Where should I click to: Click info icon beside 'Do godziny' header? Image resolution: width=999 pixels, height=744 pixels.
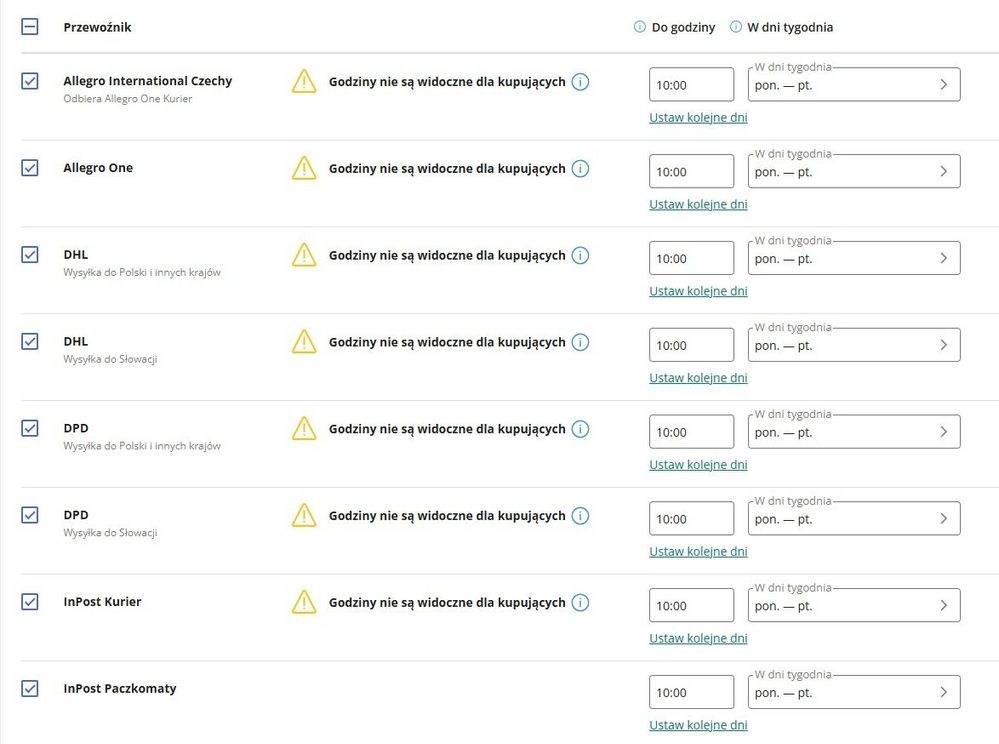(640, 27)
